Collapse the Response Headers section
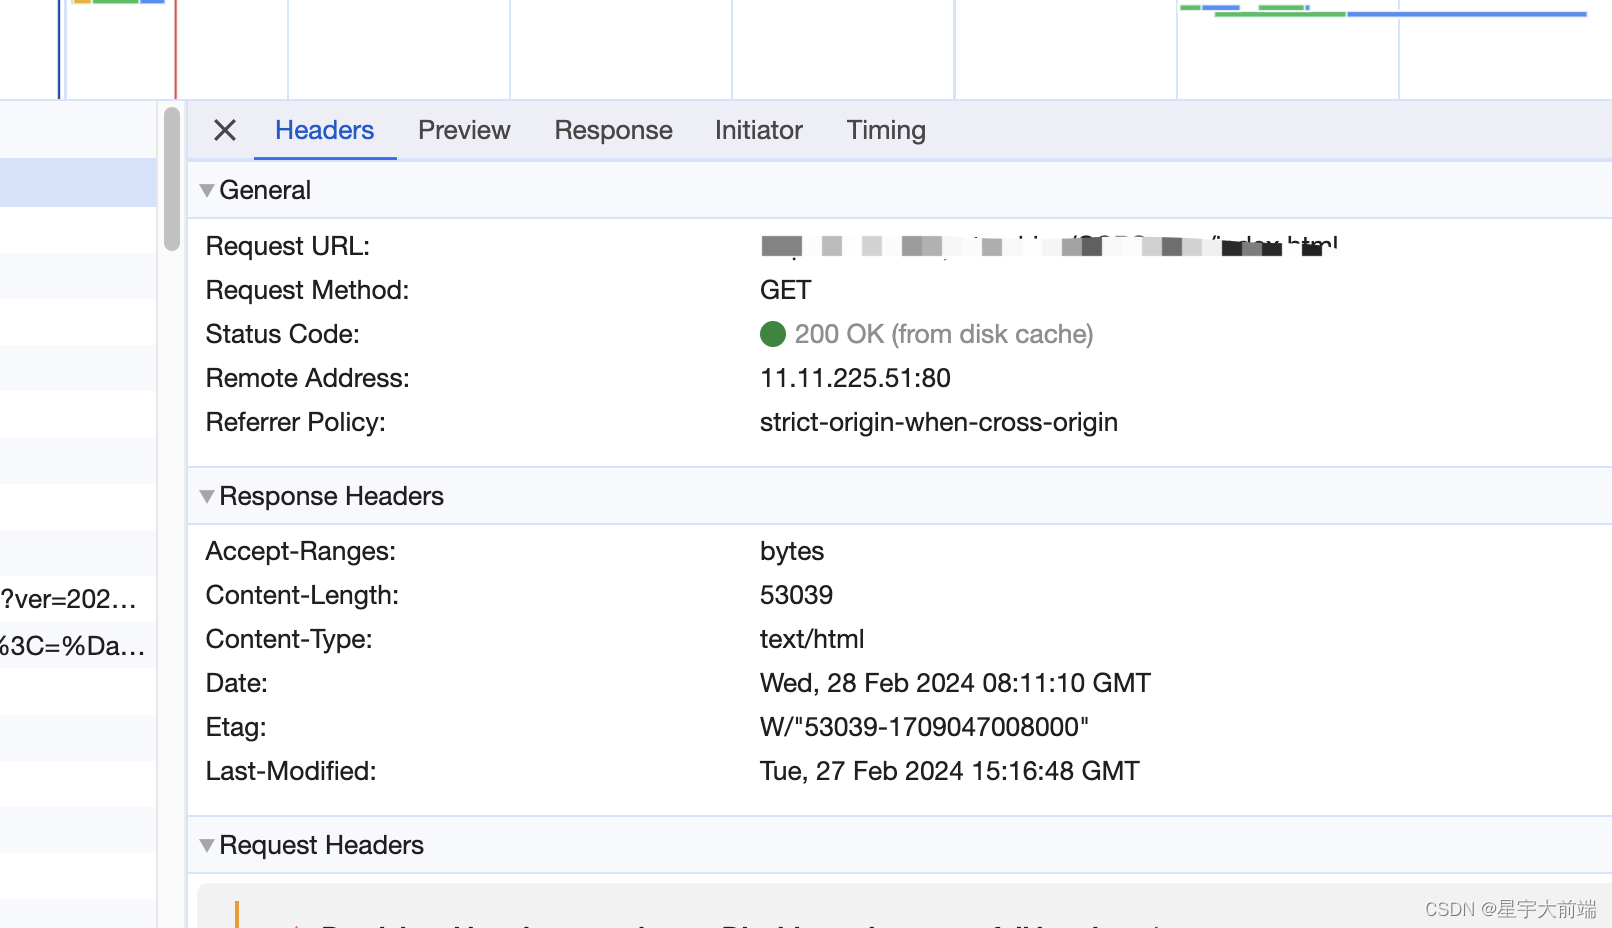The image size is (1612, 928). click(207, 496)
